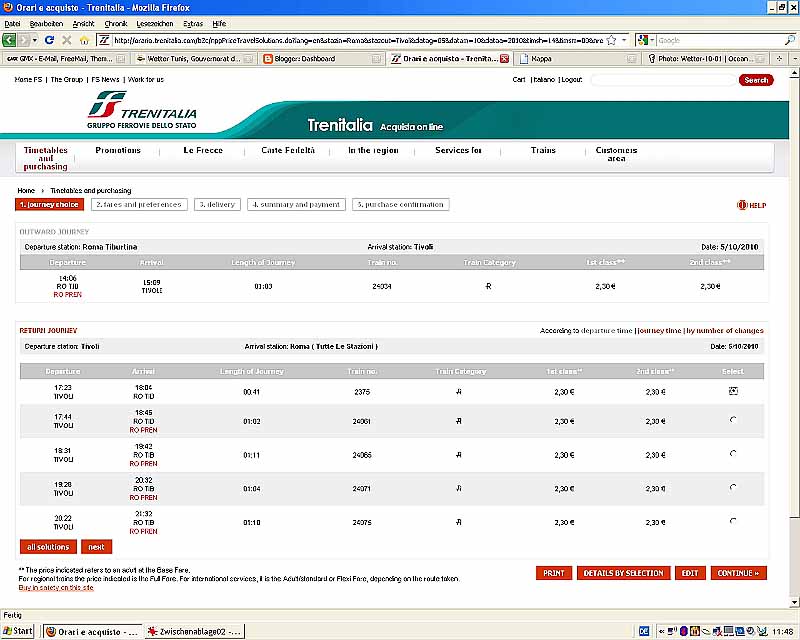
Task: Open the Services for nav item
Action: point(458,150)
